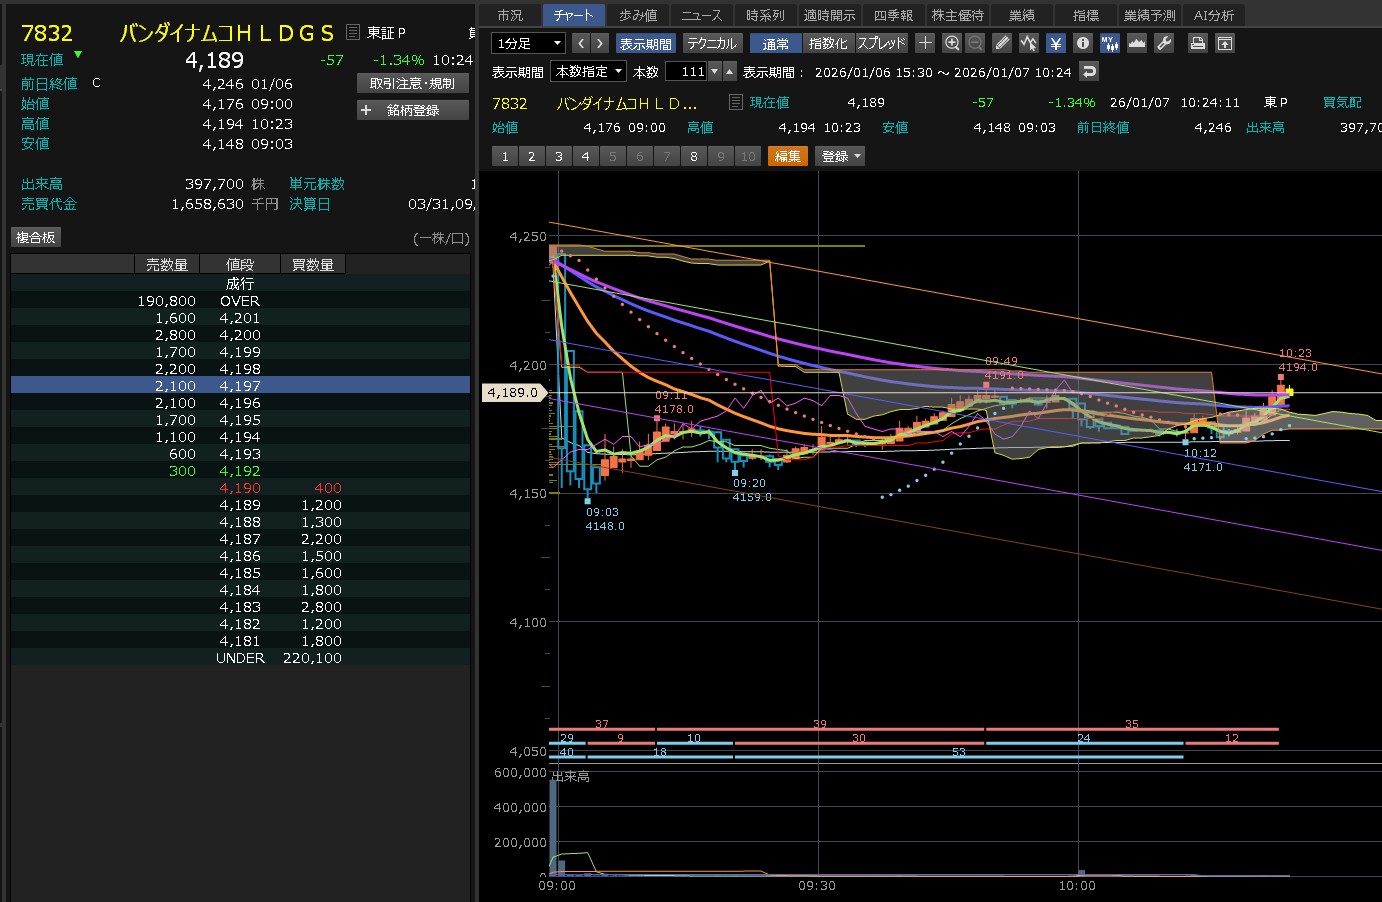Click the crosshair cursor icon in chart toolbar
The image size is (1382, 902).
925,43
